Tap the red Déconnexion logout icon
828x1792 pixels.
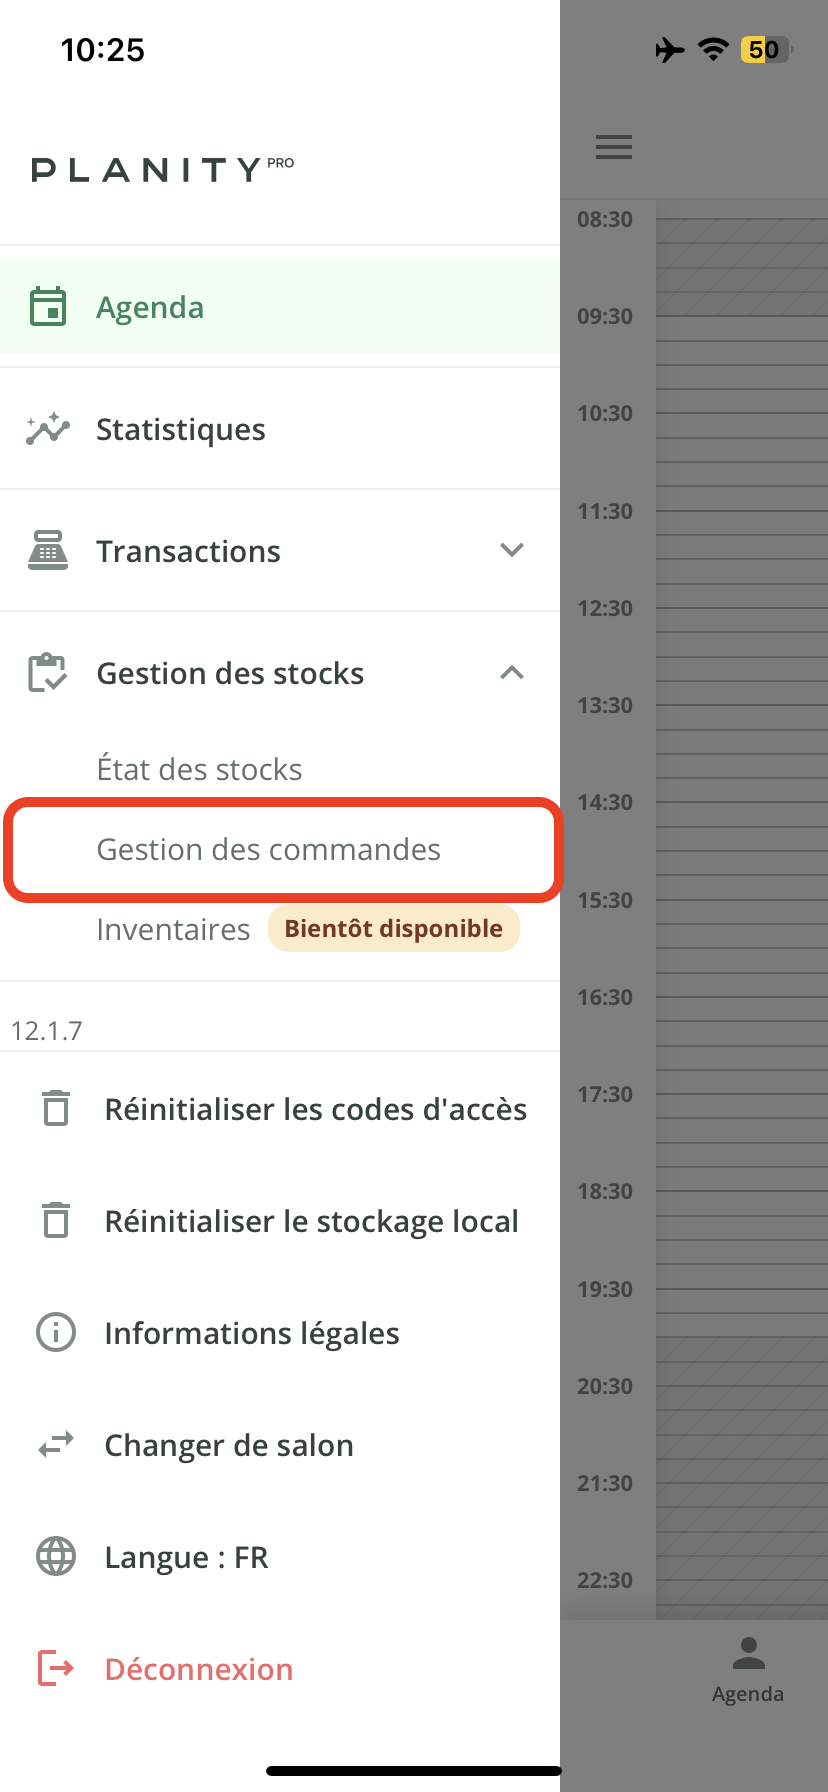pyautogui.click(x=56, y=1668)
